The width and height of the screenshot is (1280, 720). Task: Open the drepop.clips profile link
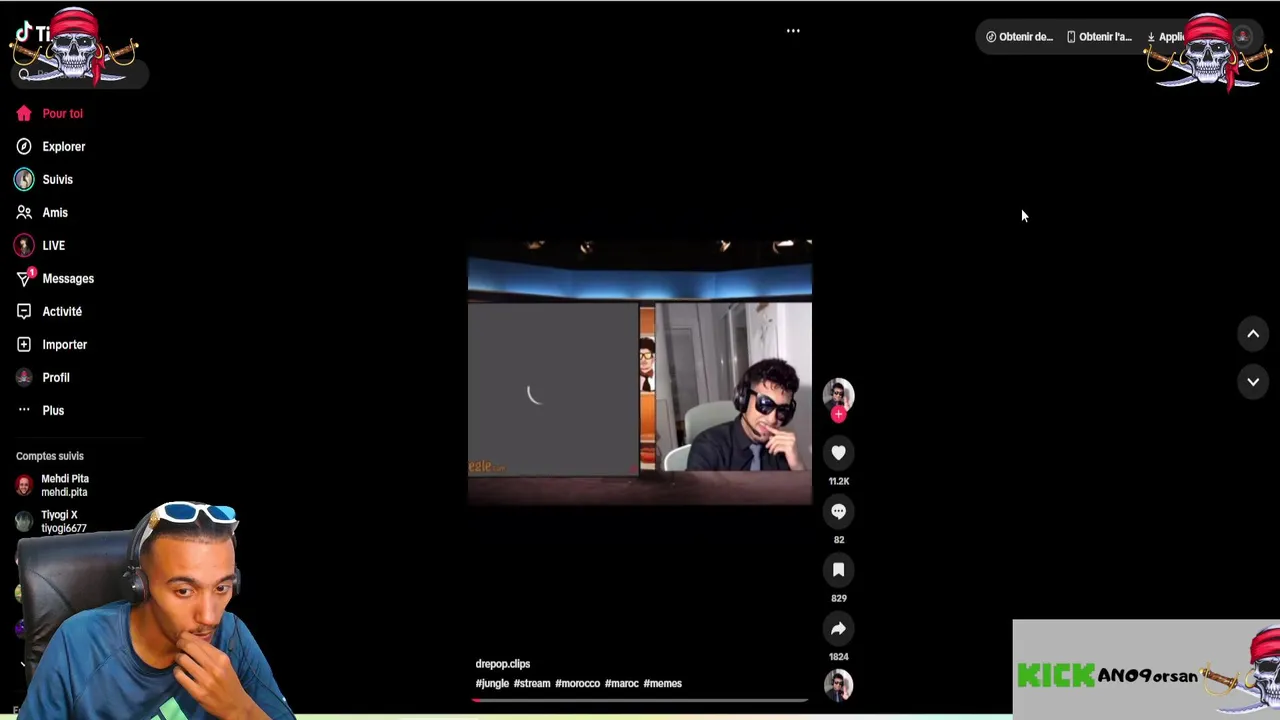(x=503, y=664)
